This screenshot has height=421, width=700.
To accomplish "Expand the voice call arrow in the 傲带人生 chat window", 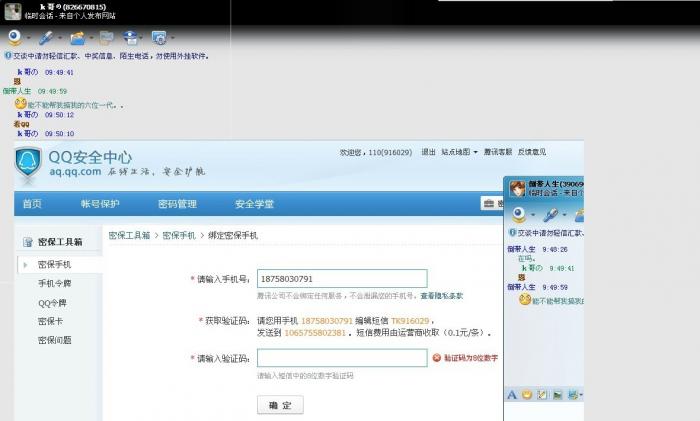I will click(x=564, y=215).
